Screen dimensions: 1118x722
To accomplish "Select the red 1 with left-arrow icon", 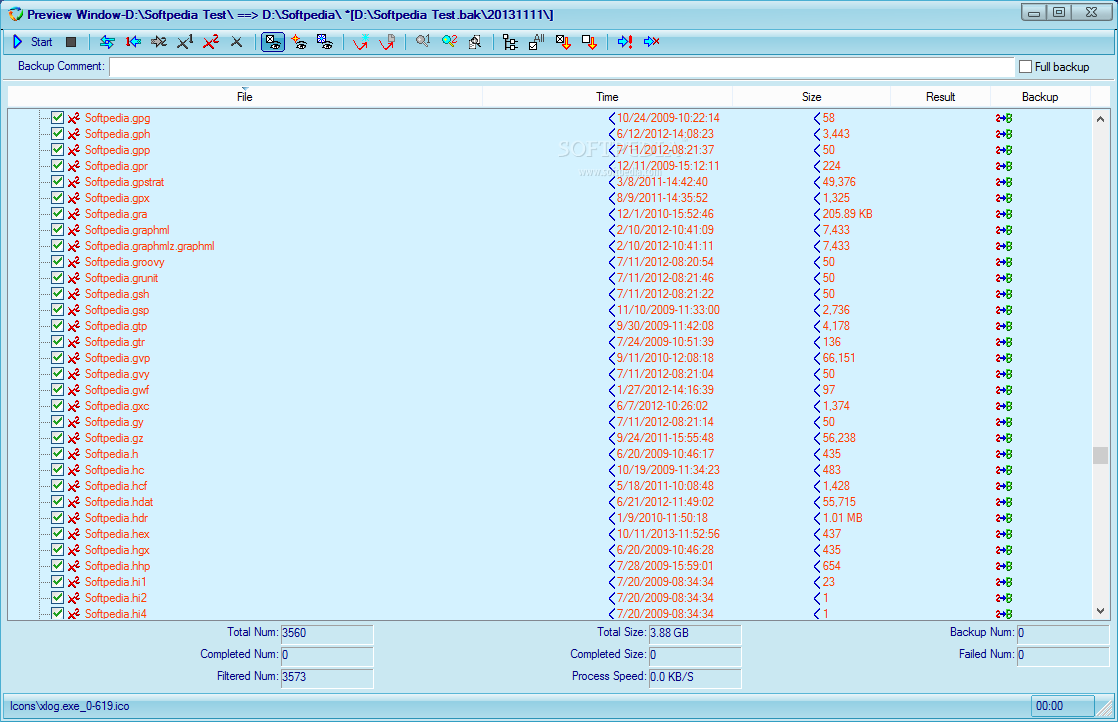I will 133,42.
